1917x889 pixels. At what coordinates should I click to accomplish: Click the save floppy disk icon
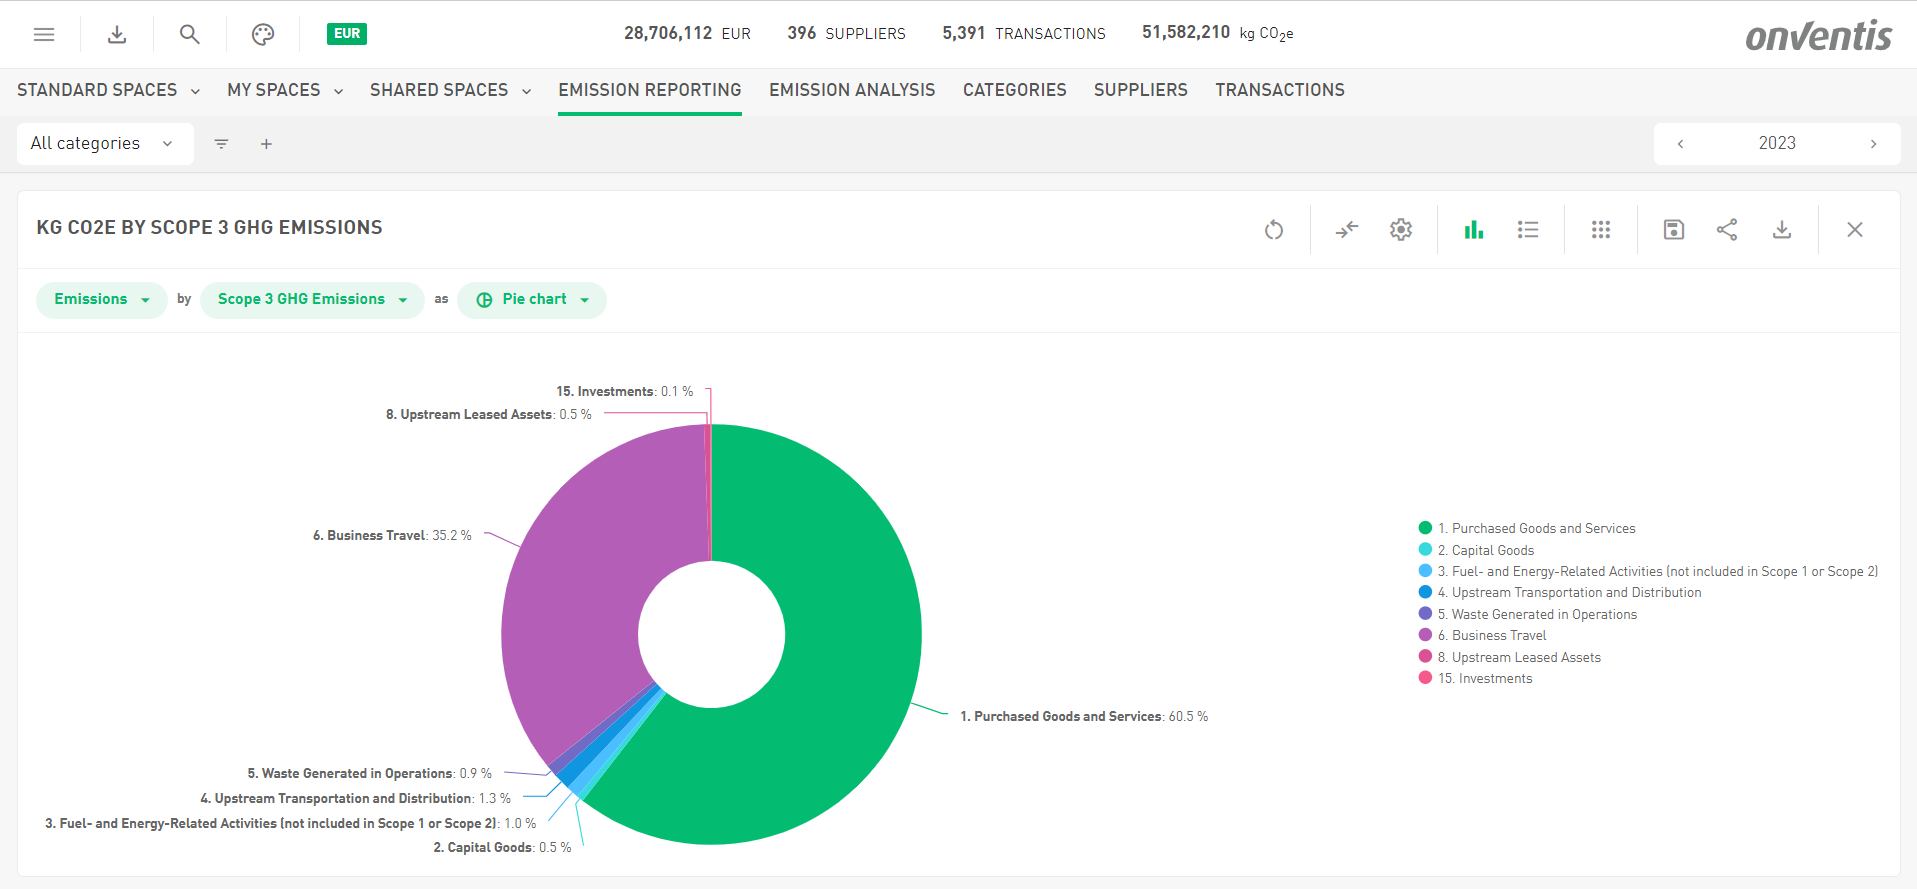point(1674,230)
